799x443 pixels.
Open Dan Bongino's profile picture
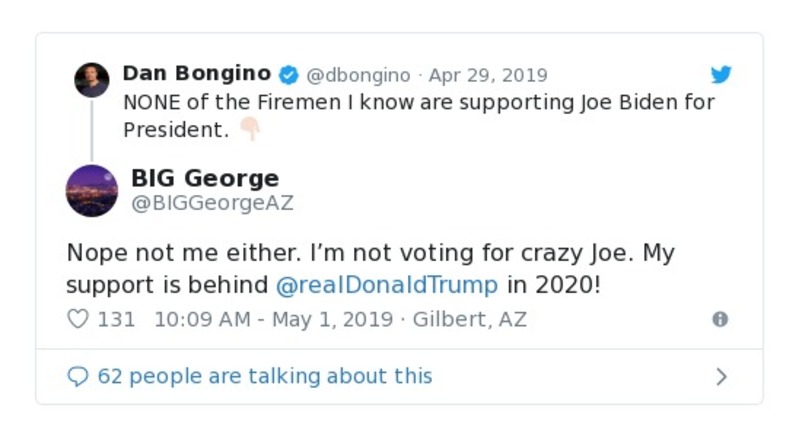92,80
